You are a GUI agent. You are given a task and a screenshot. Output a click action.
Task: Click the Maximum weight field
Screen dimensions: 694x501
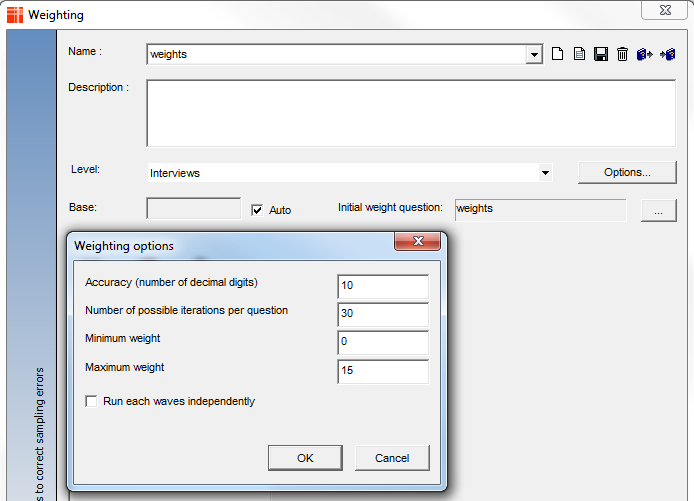click(383, 371)
